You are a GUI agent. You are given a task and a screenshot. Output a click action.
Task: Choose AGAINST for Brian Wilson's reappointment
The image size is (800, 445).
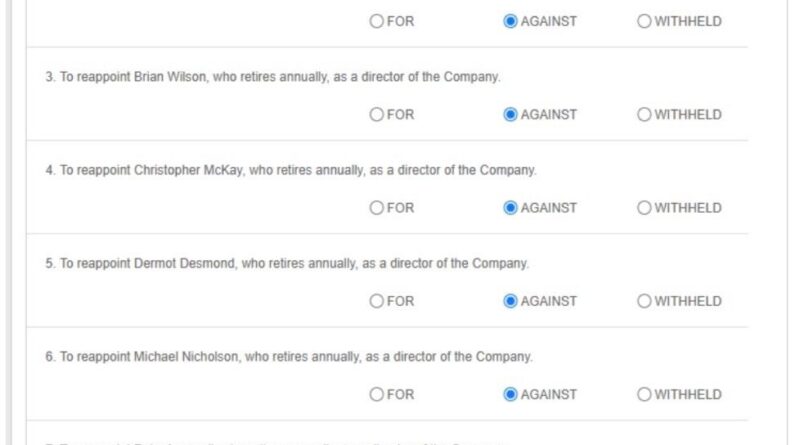pos(511,114)
